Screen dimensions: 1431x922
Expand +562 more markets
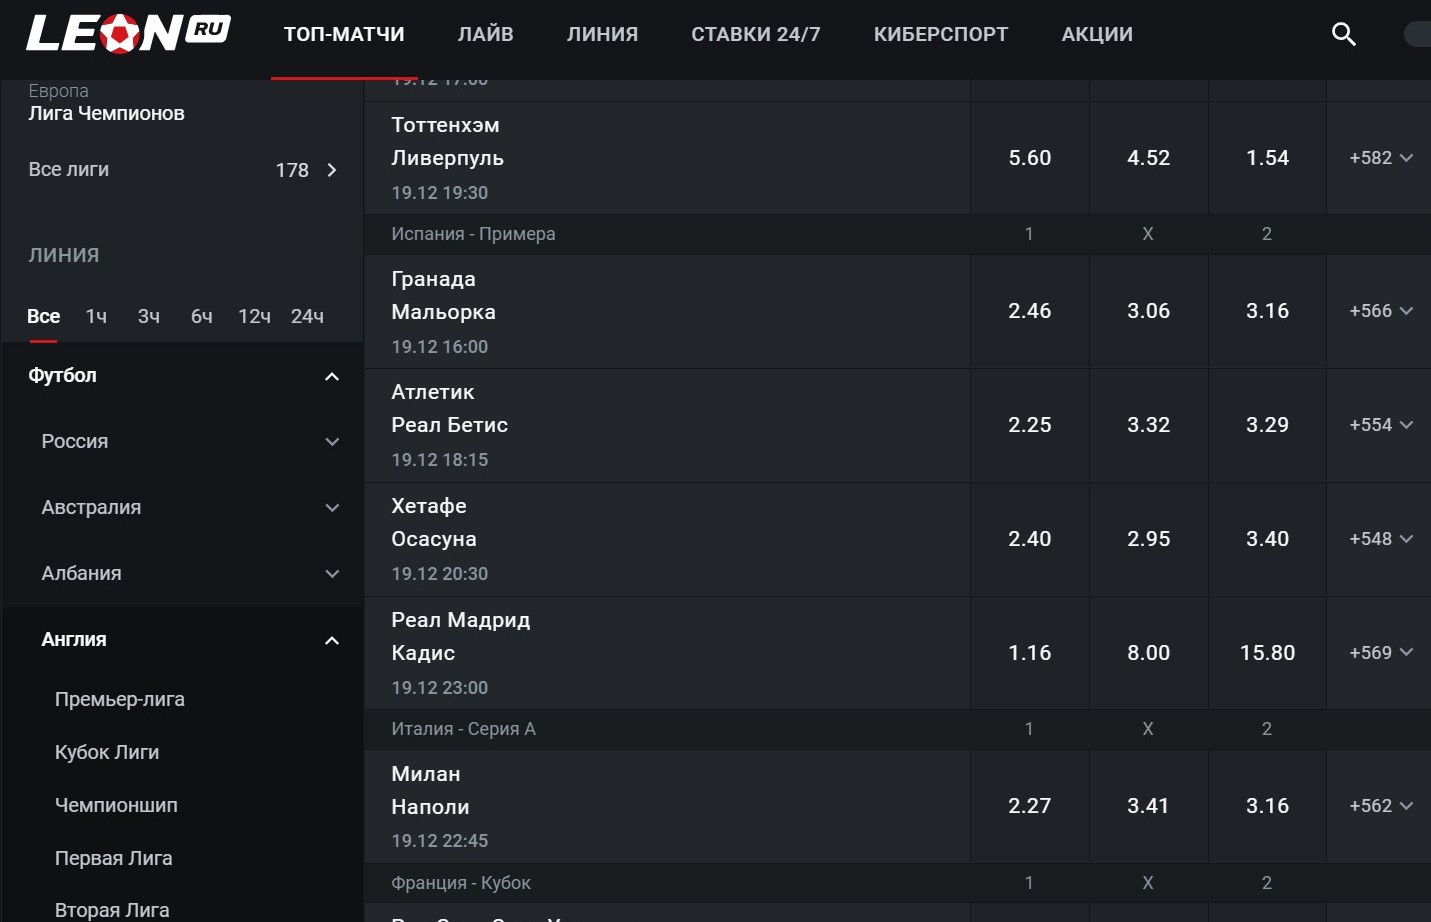1380,806
